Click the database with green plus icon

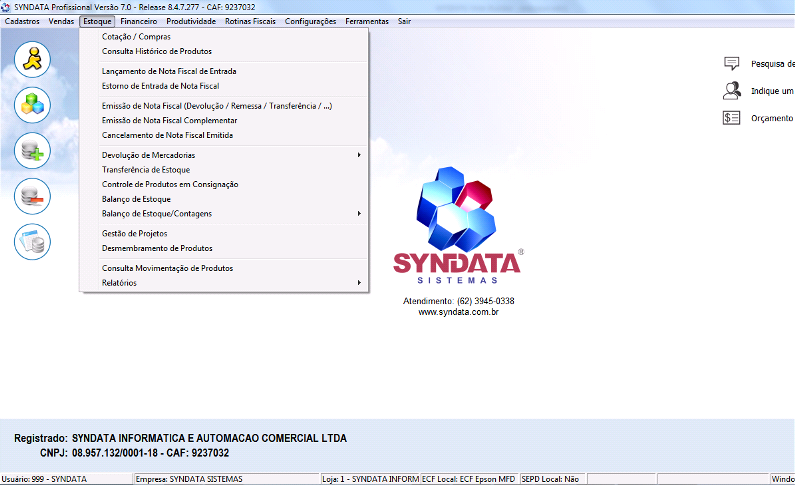[x=32, y=151]
